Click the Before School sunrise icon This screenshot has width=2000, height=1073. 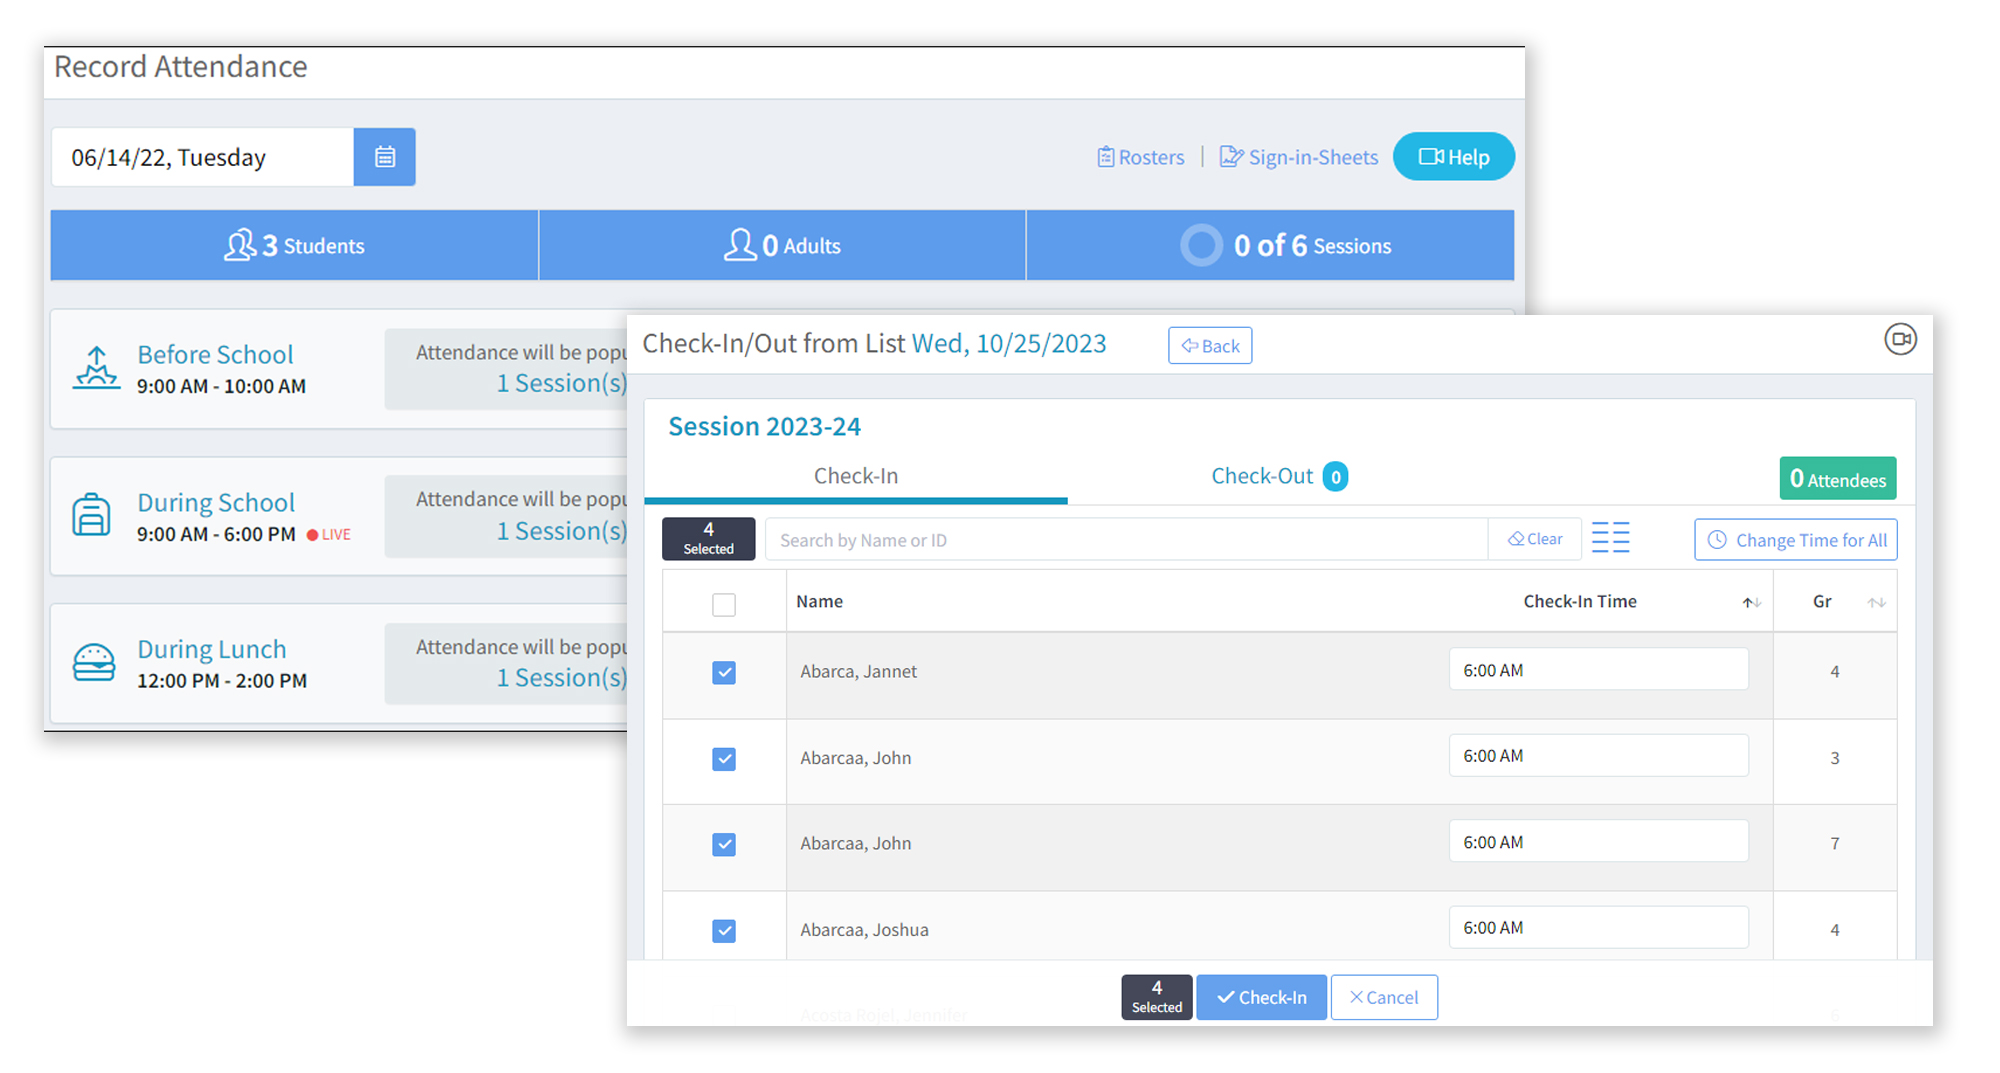[96, 368]
